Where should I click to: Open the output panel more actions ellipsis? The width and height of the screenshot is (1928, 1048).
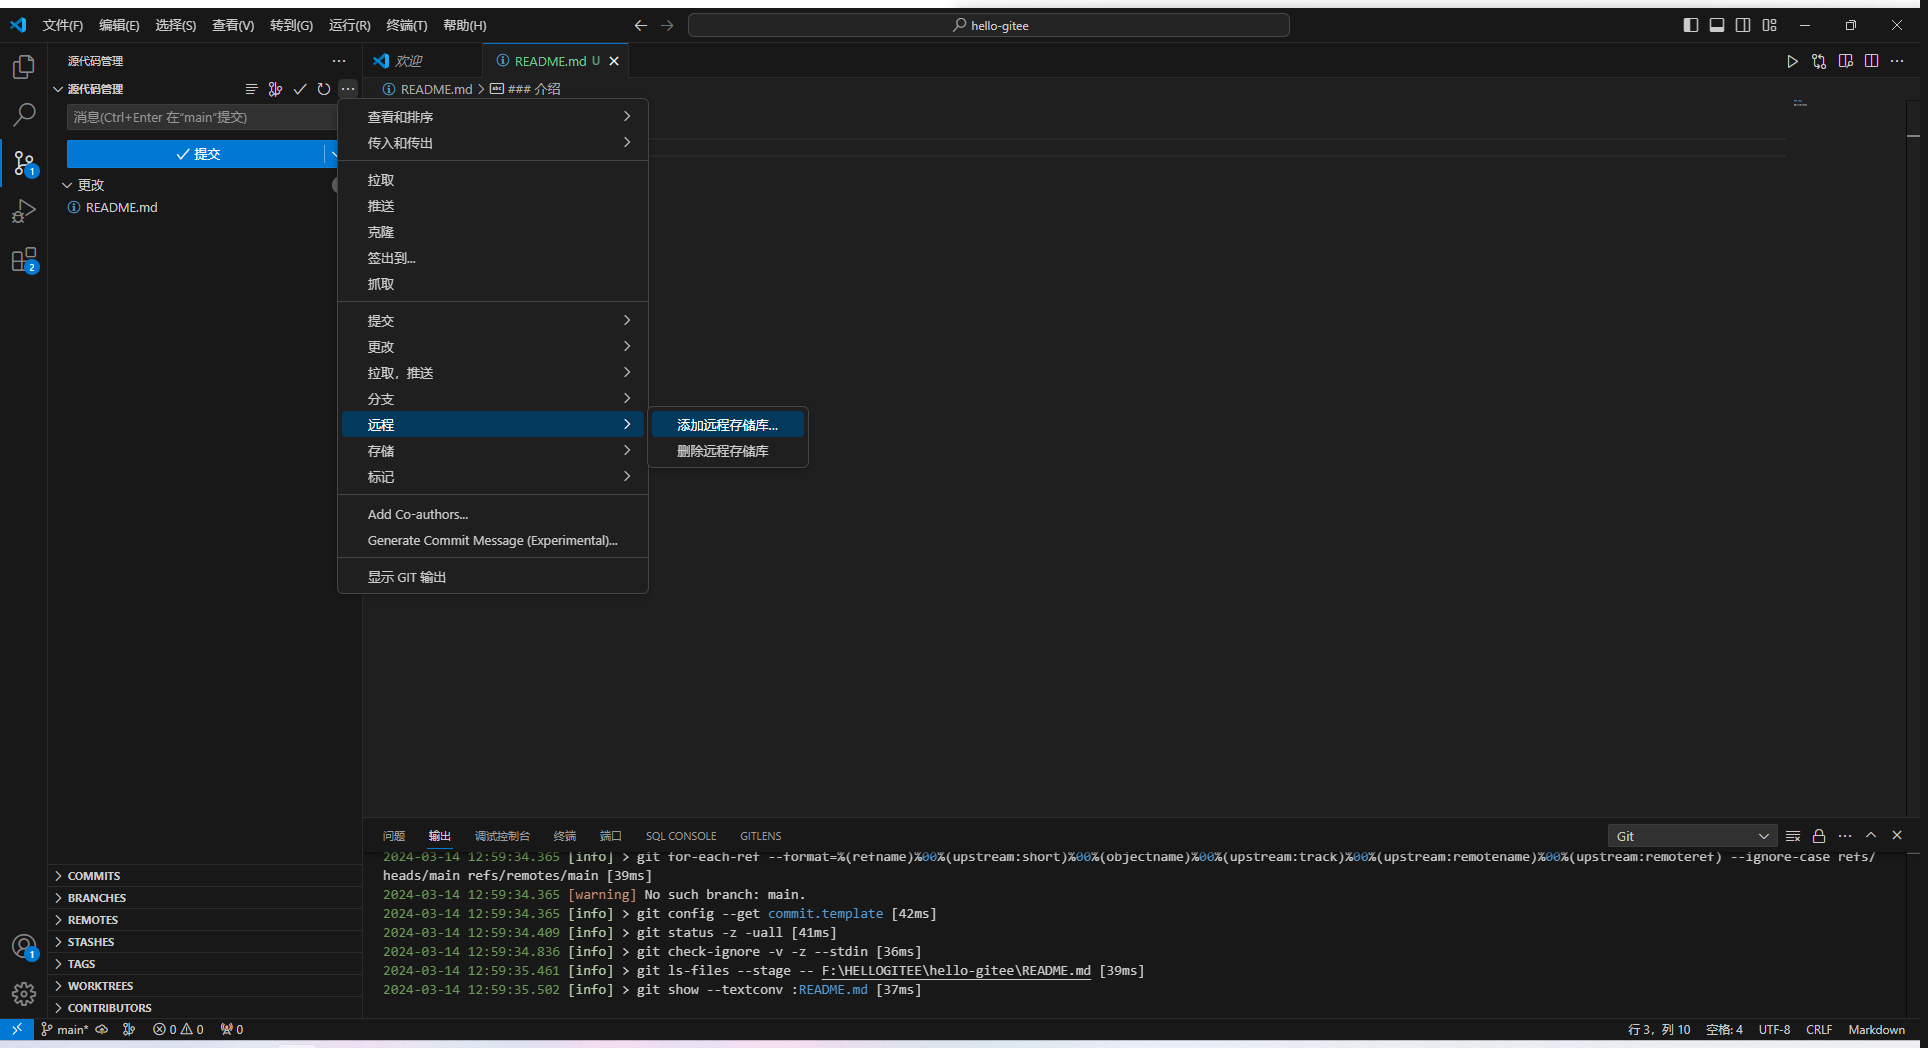pos(1845,836)
